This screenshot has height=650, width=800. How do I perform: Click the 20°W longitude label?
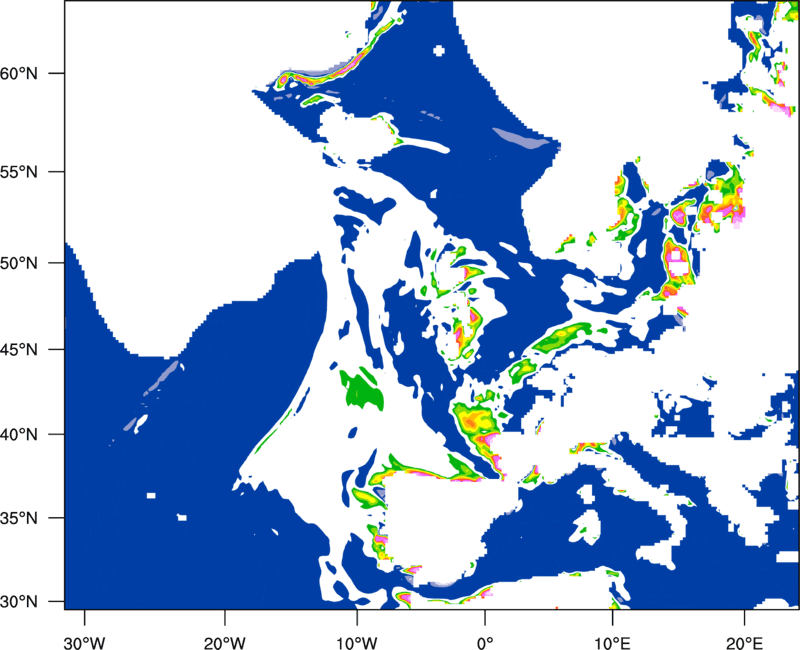(225, 643)
